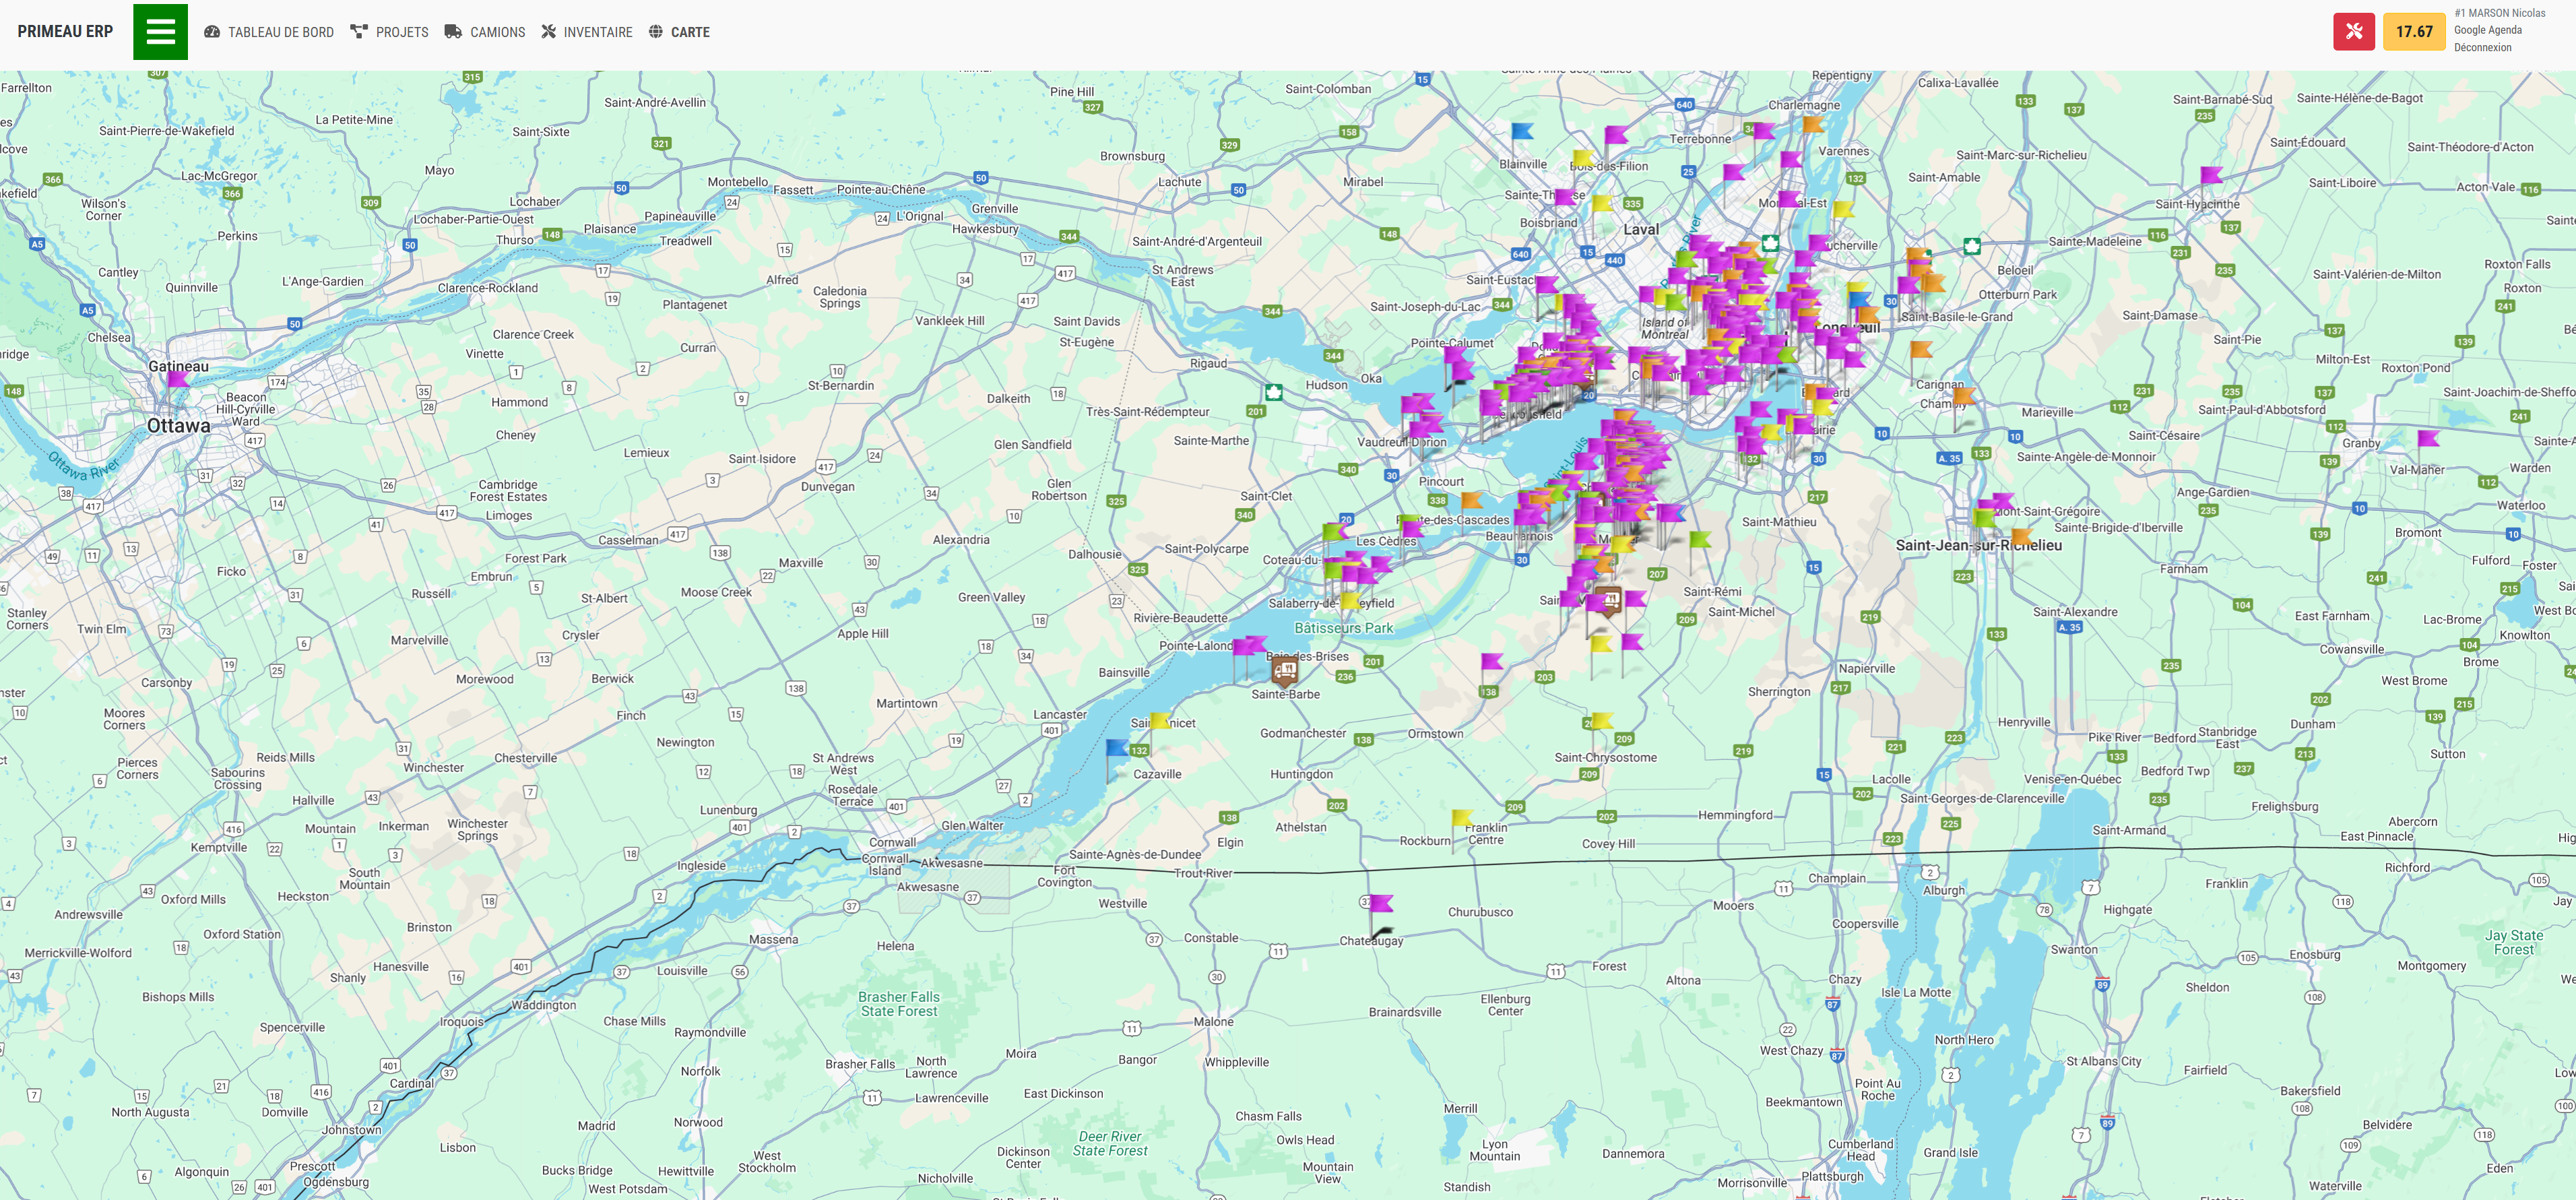Click the green cross marker near Hudson
Image resolution: width=2576 pixels, height=1200 pixels.
1273,392
